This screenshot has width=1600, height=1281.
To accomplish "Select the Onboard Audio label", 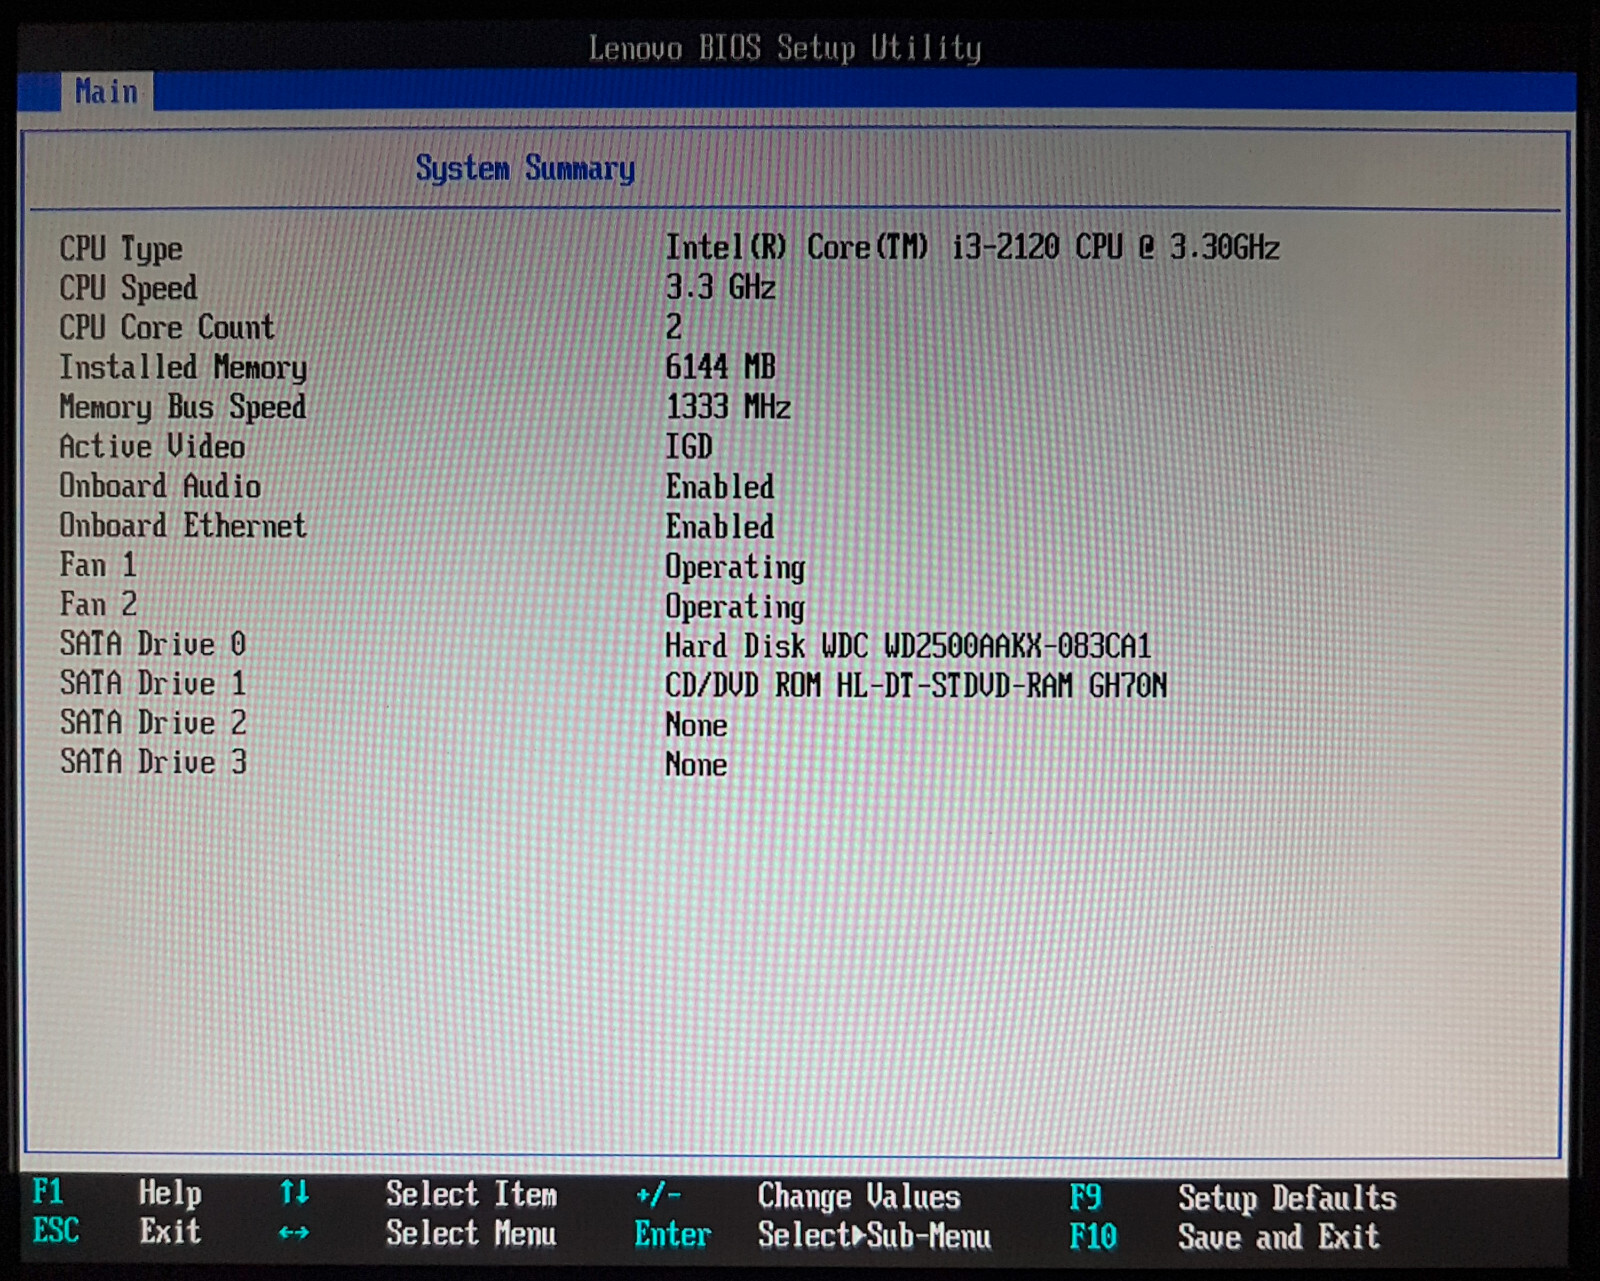I will point(160,486).
